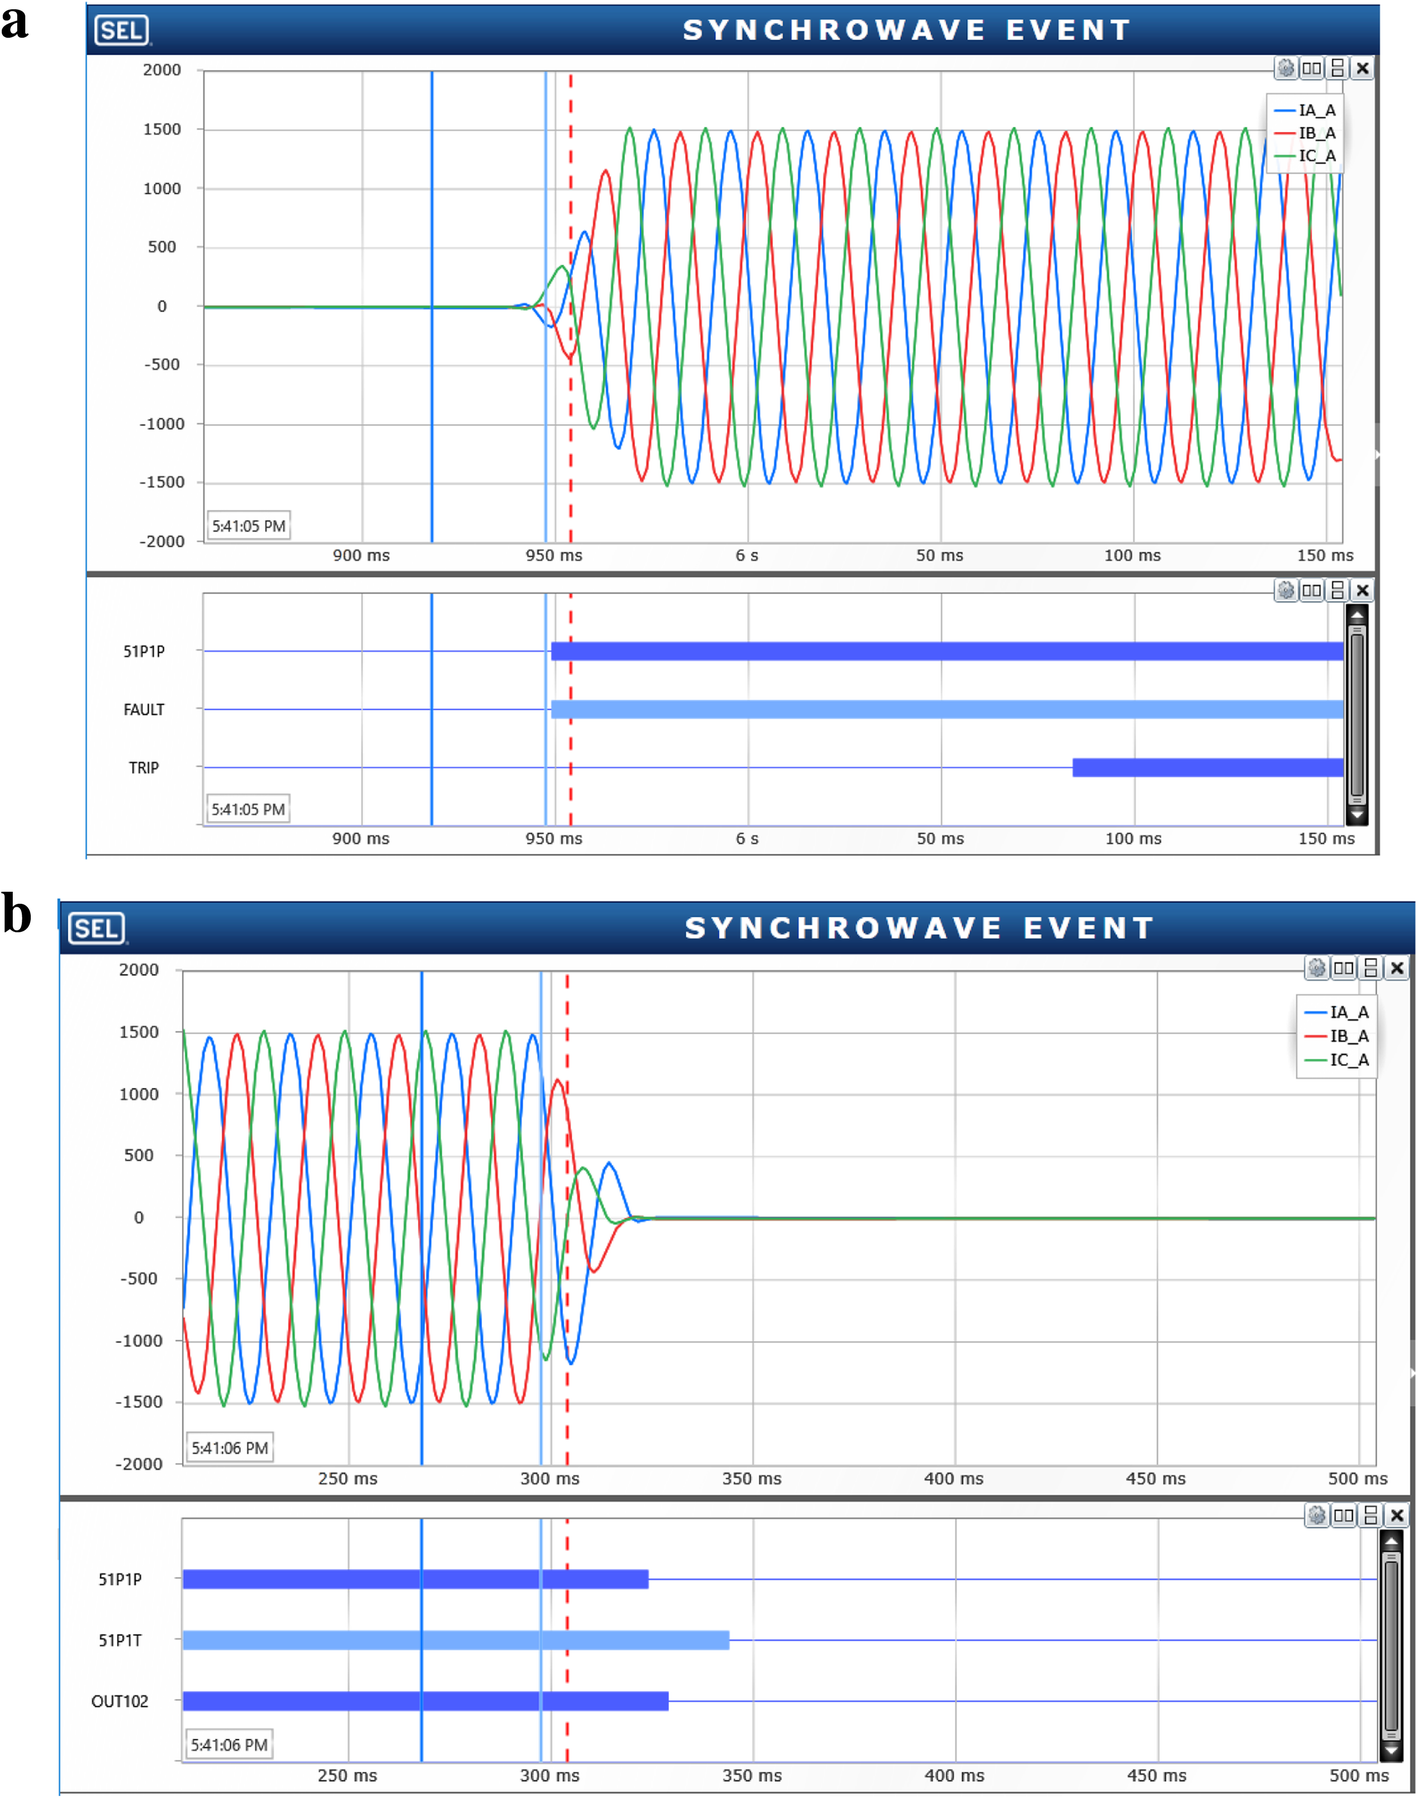Click stacked split icon in panel a analog chart
The width and height of the screenshot is (1418, 1798).
pyautogui.click(x=1337, y=68)
